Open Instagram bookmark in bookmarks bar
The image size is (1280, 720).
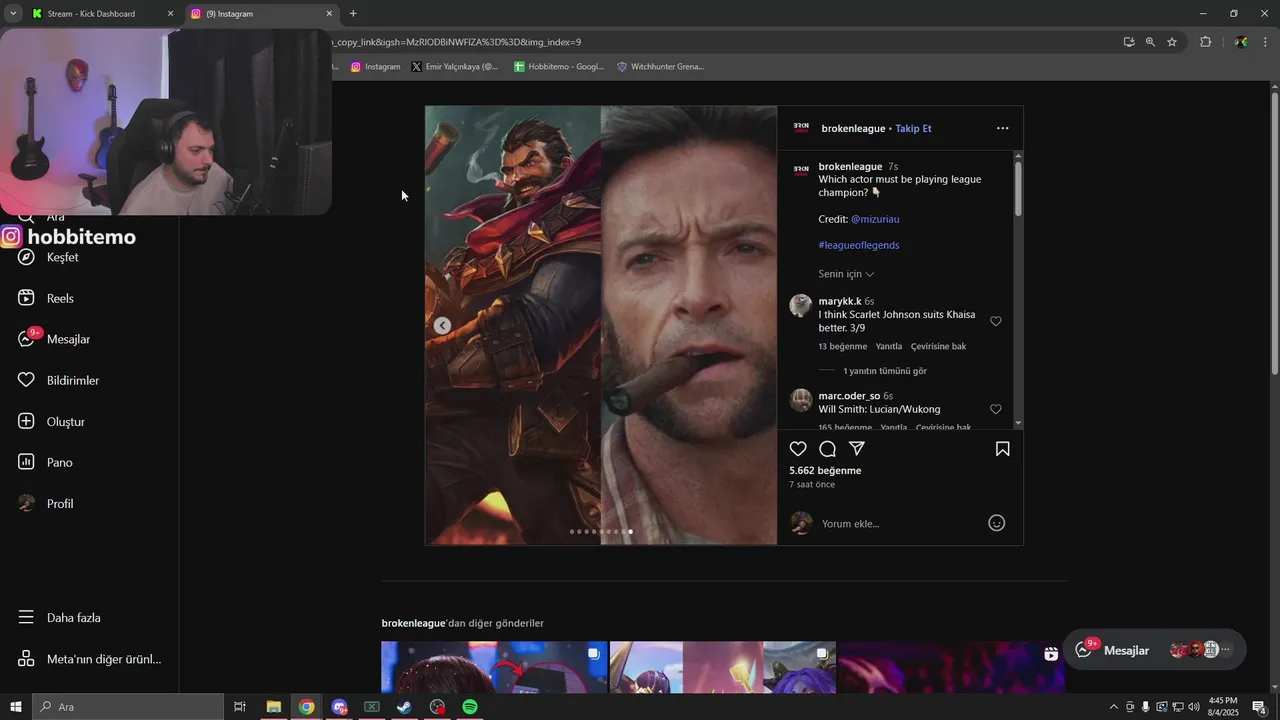click(375, 67)
